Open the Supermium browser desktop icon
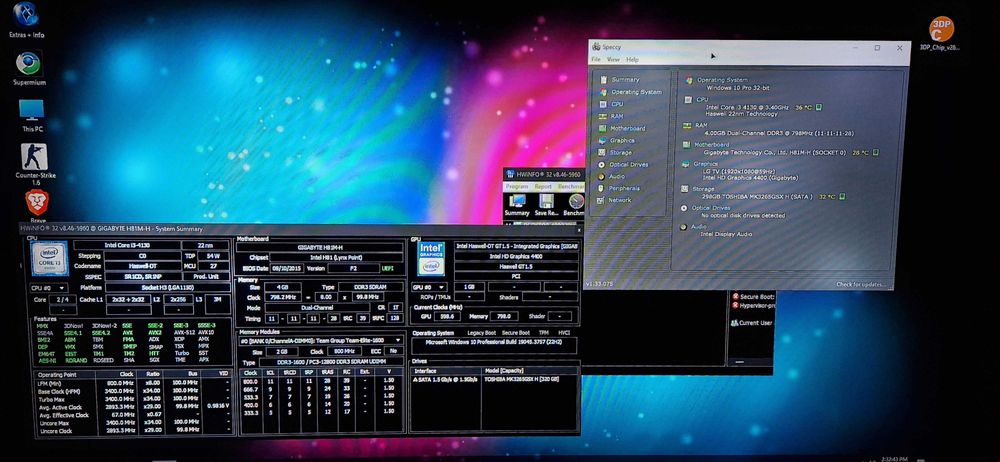This screenshot has width=1000, height=462. (x=29, y=68)
